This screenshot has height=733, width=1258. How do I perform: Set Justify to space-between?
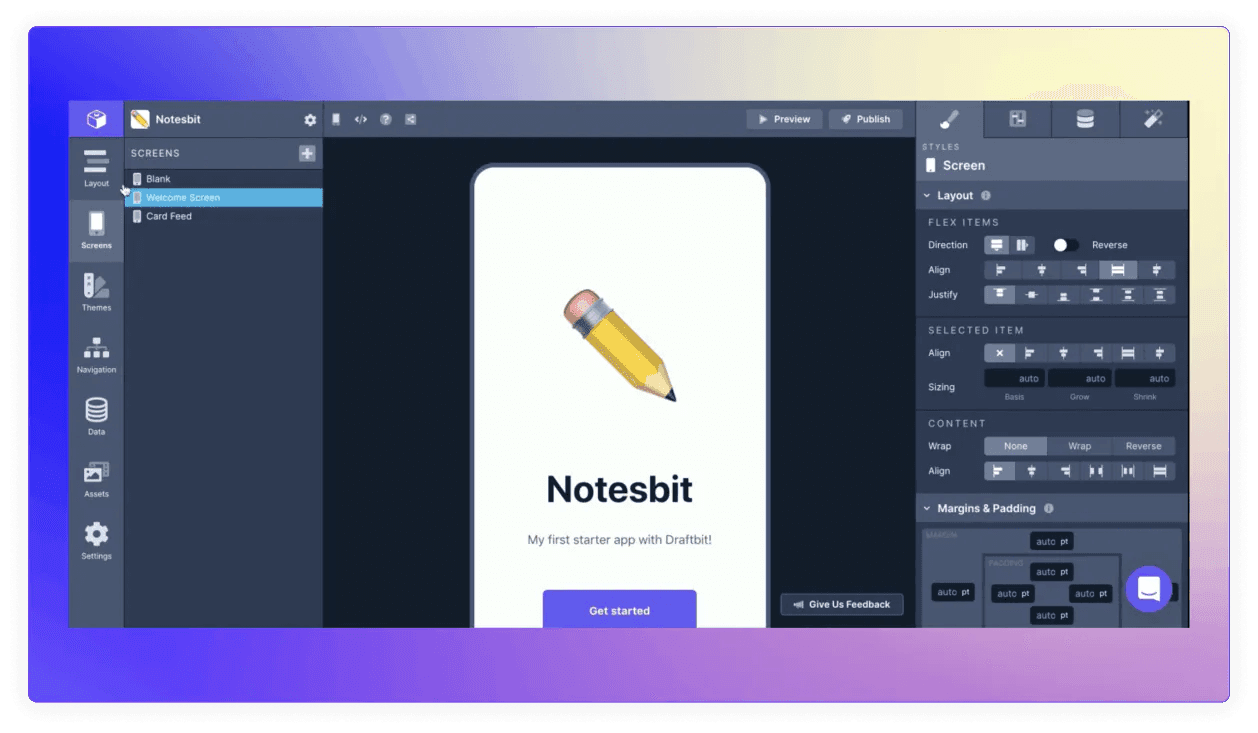[1096, 295]
